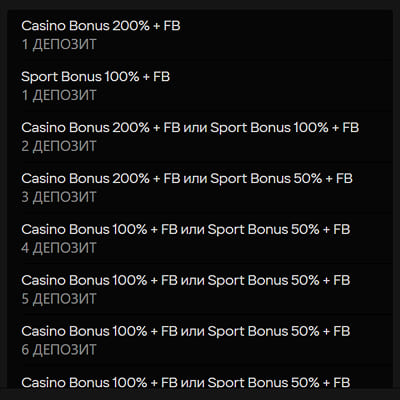This screenshot has width=400, height=400.
Task: Select Sport Bonus 50% text in the third-deposit row
Action: [x=266, y=179]
